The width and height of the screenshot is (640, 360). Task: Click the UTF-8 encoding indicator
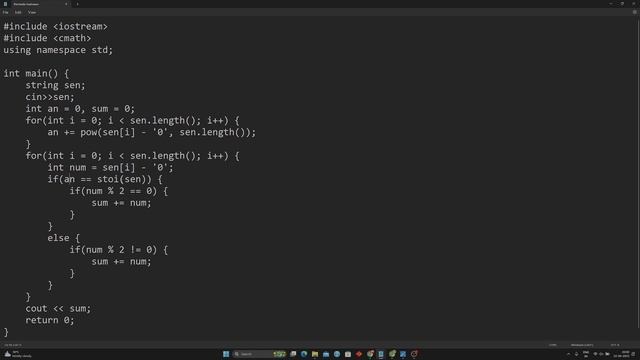(x=615, y=345)
